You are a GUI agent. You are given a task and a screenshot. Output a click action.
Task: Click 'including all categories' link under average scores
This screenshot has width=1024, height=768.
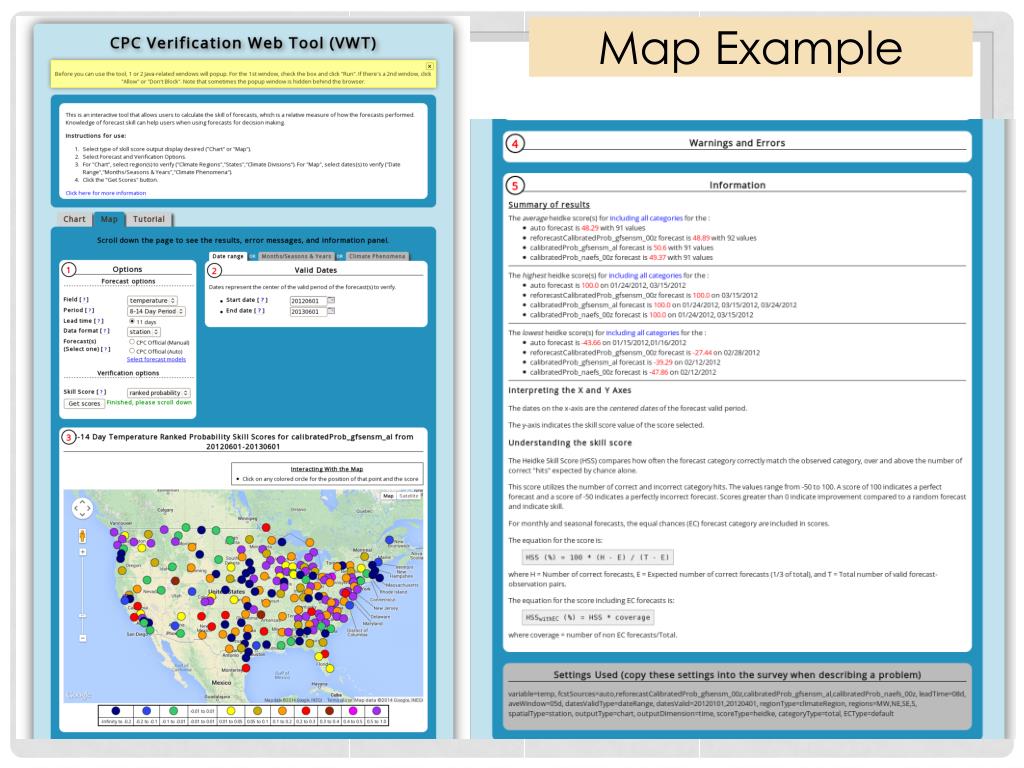(645, 218)
